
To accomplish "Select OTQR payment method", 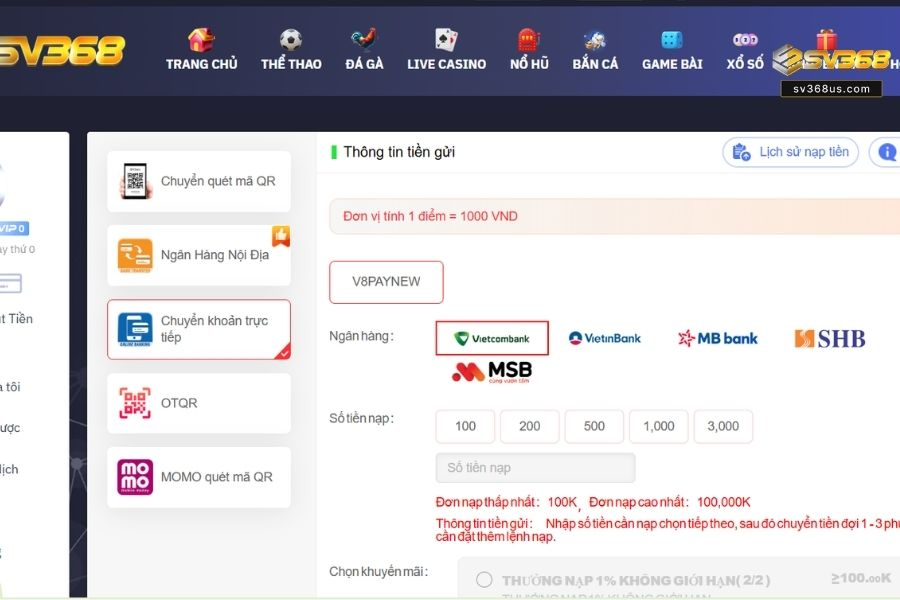I will click(199, 403).
